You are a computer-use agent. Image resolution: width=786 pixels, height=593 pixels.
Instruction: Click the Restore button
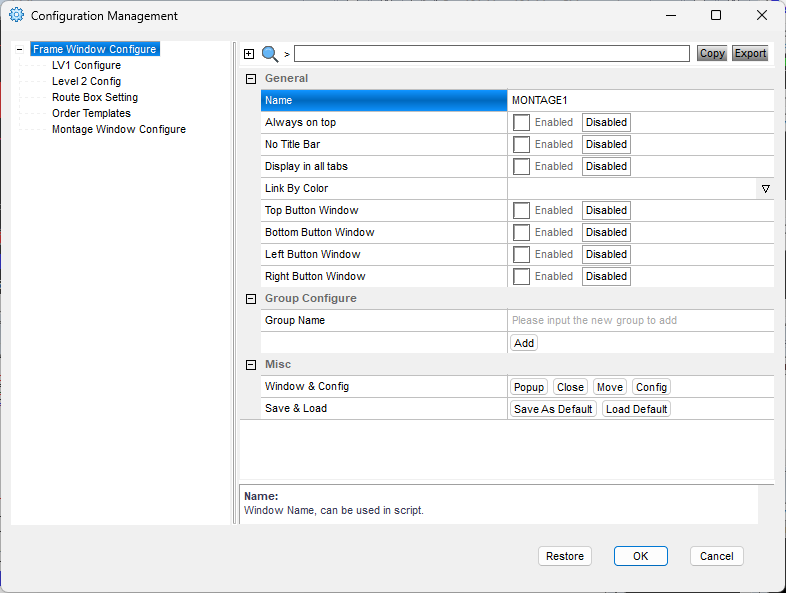tap(565, 556)
